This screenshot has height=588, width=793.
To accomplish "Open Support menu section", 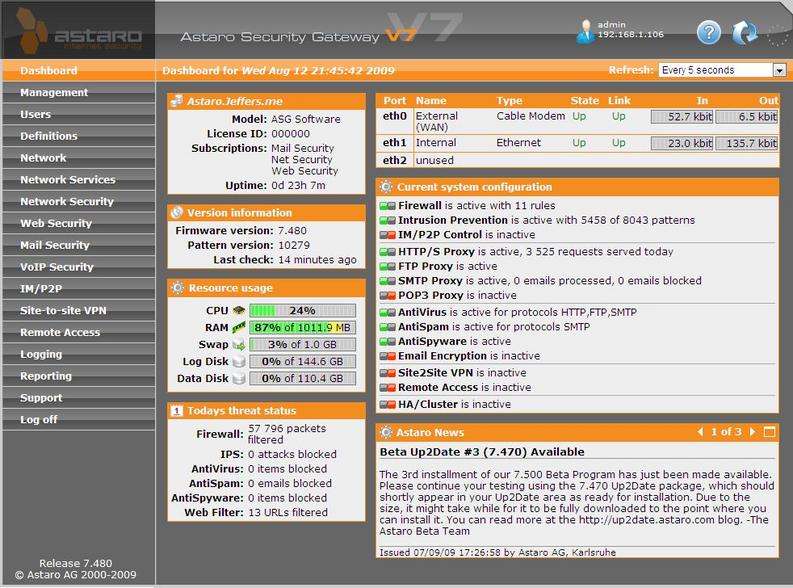I will 78,397.
